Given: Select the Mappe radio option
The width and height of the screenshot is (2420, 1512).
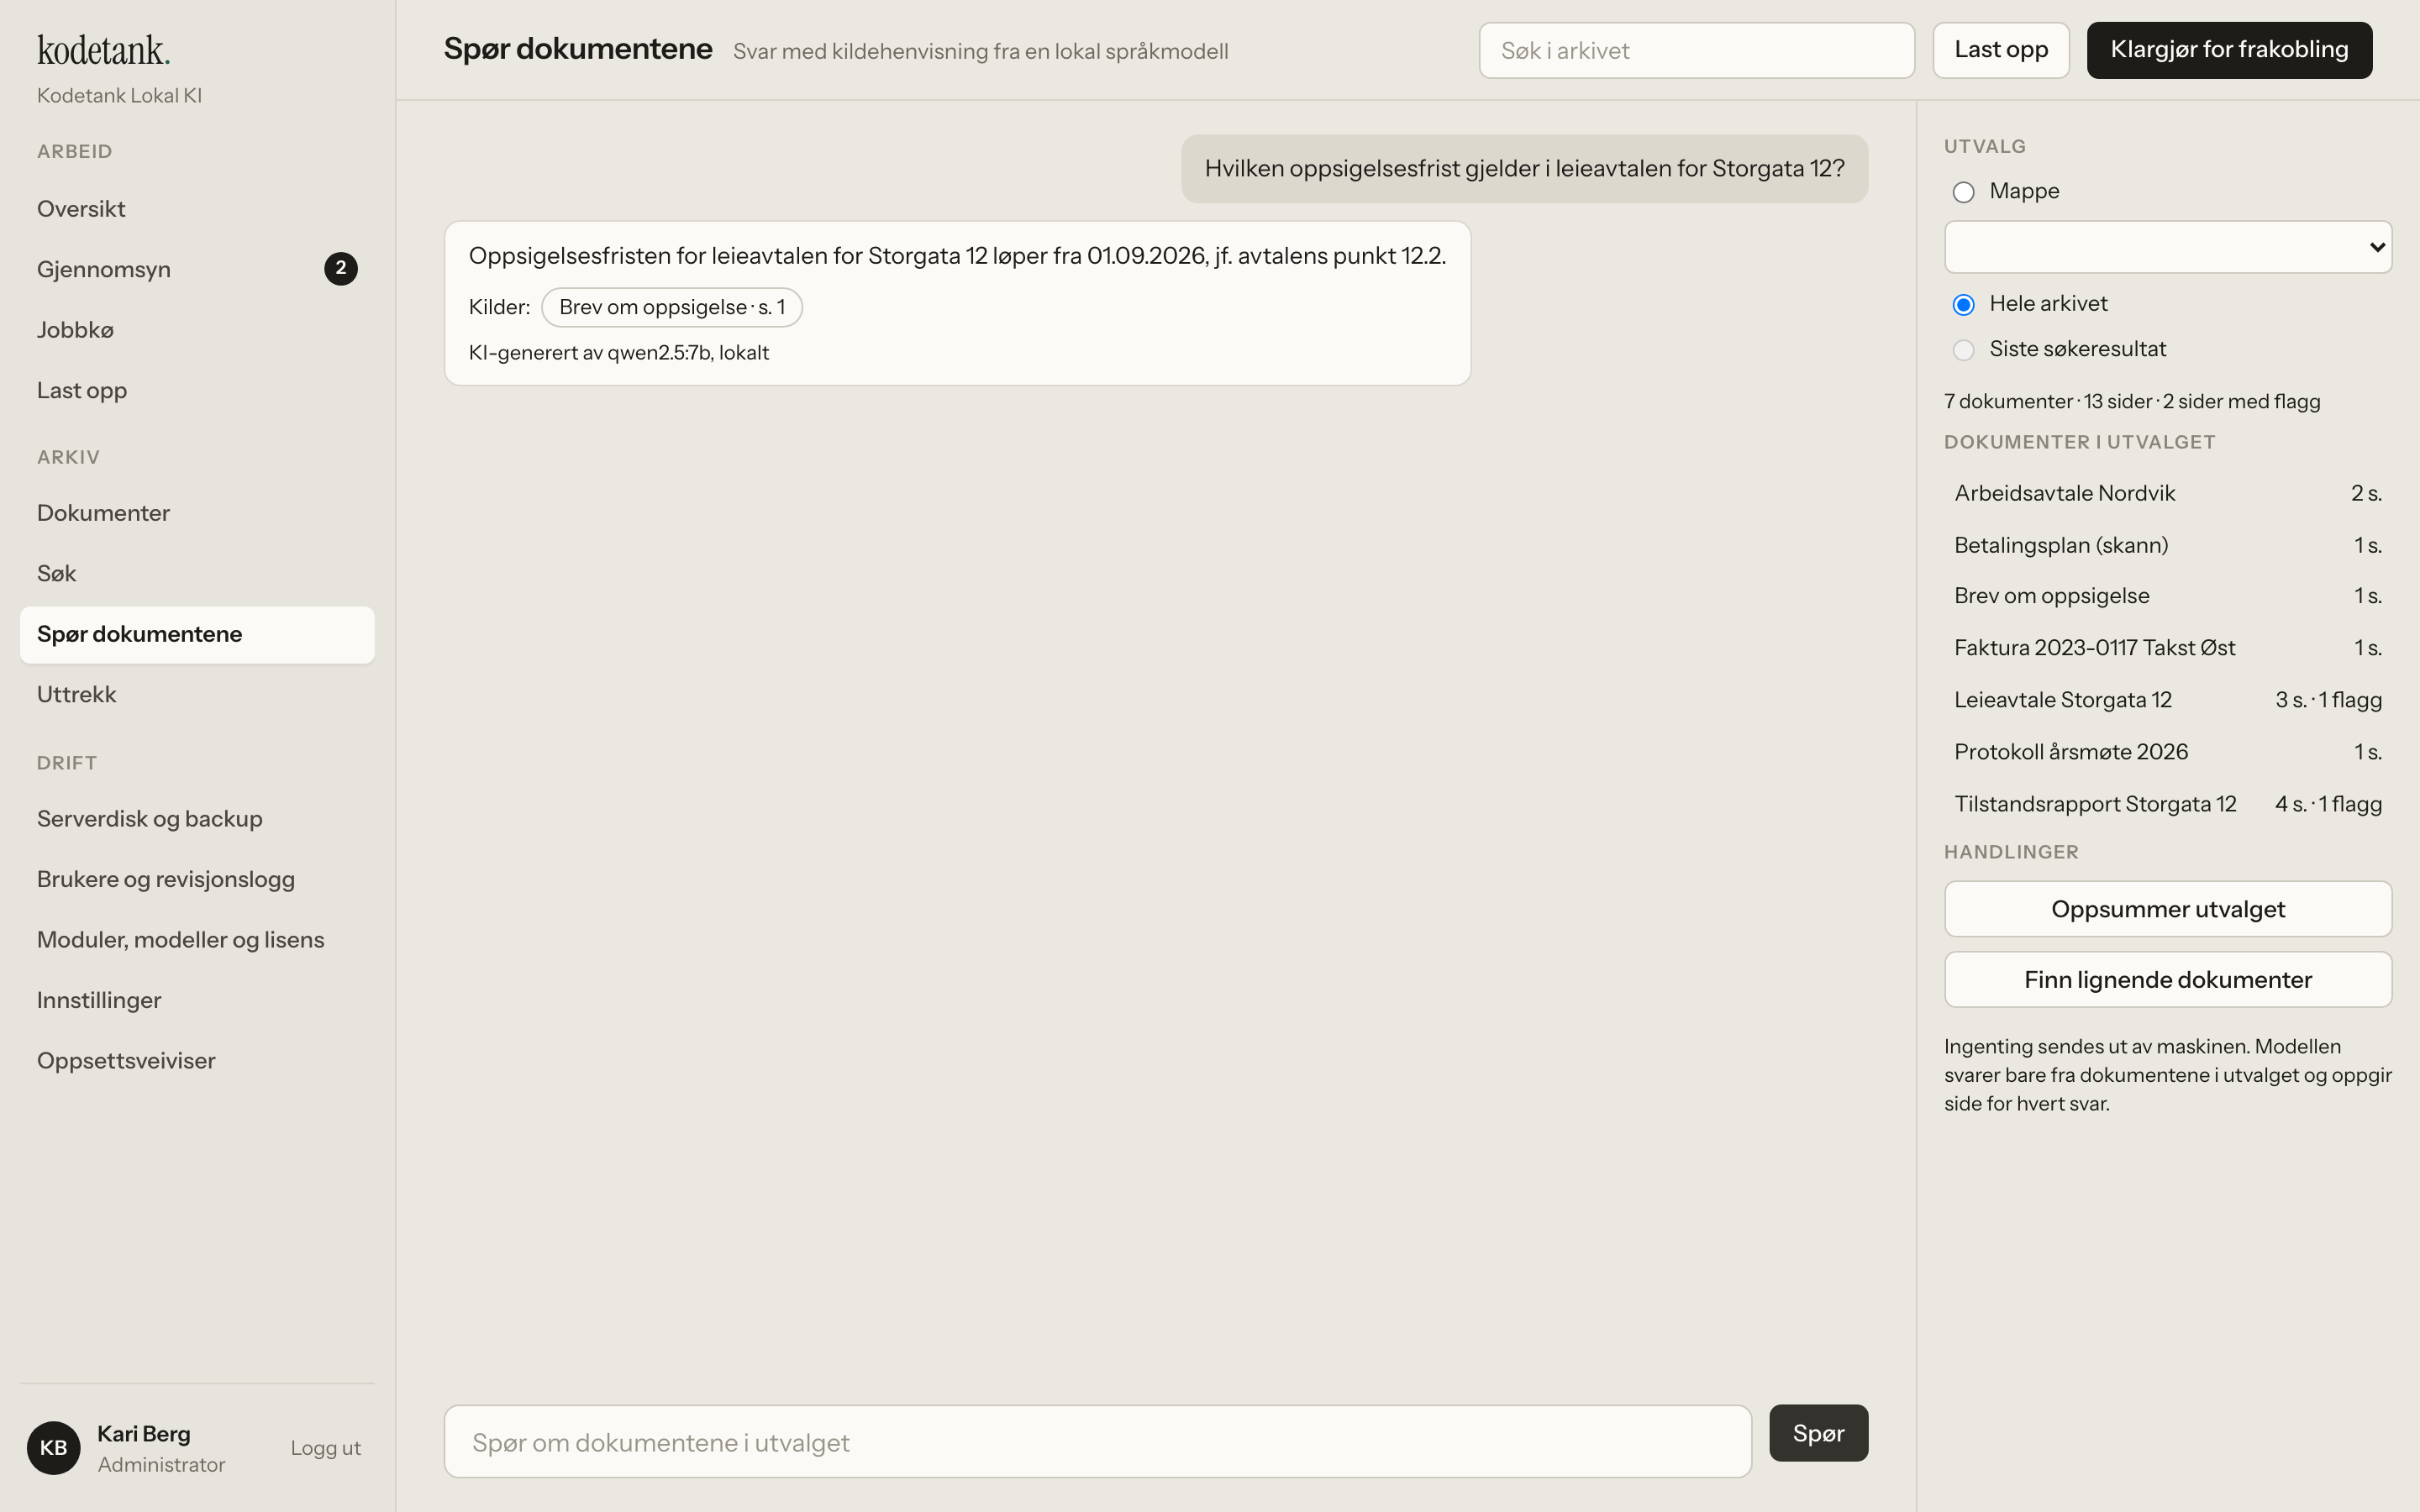Looking at the screenshot, I should click(x=1963, y=192).
